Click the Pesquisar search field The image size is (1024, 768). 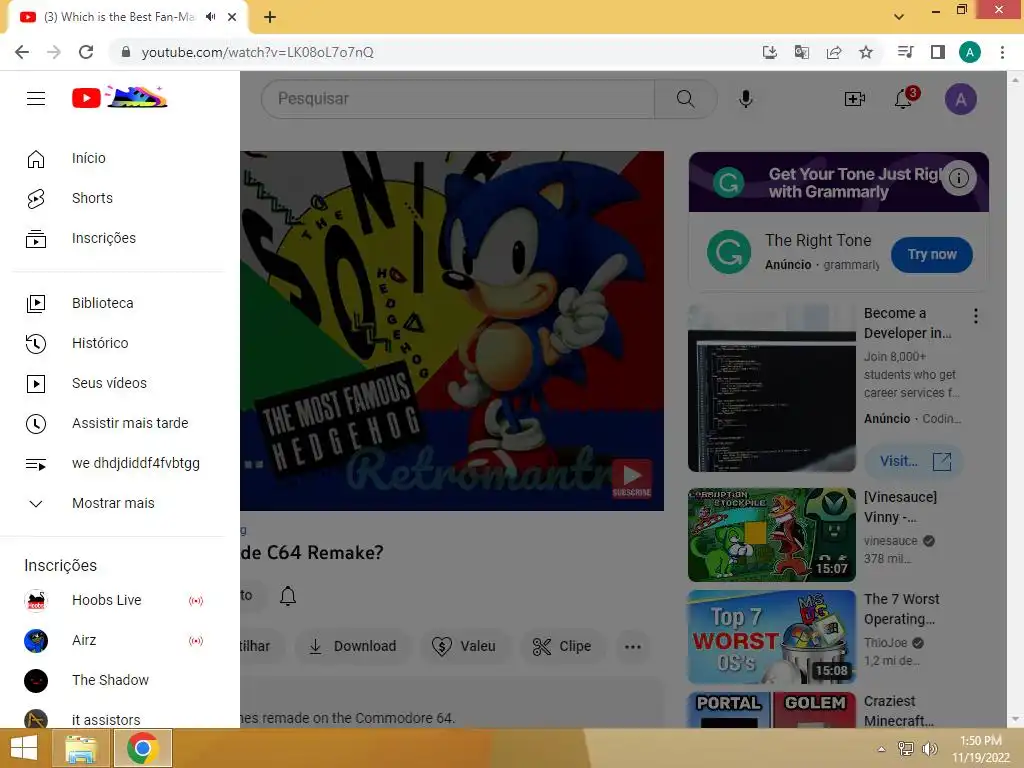coord(458,99)
